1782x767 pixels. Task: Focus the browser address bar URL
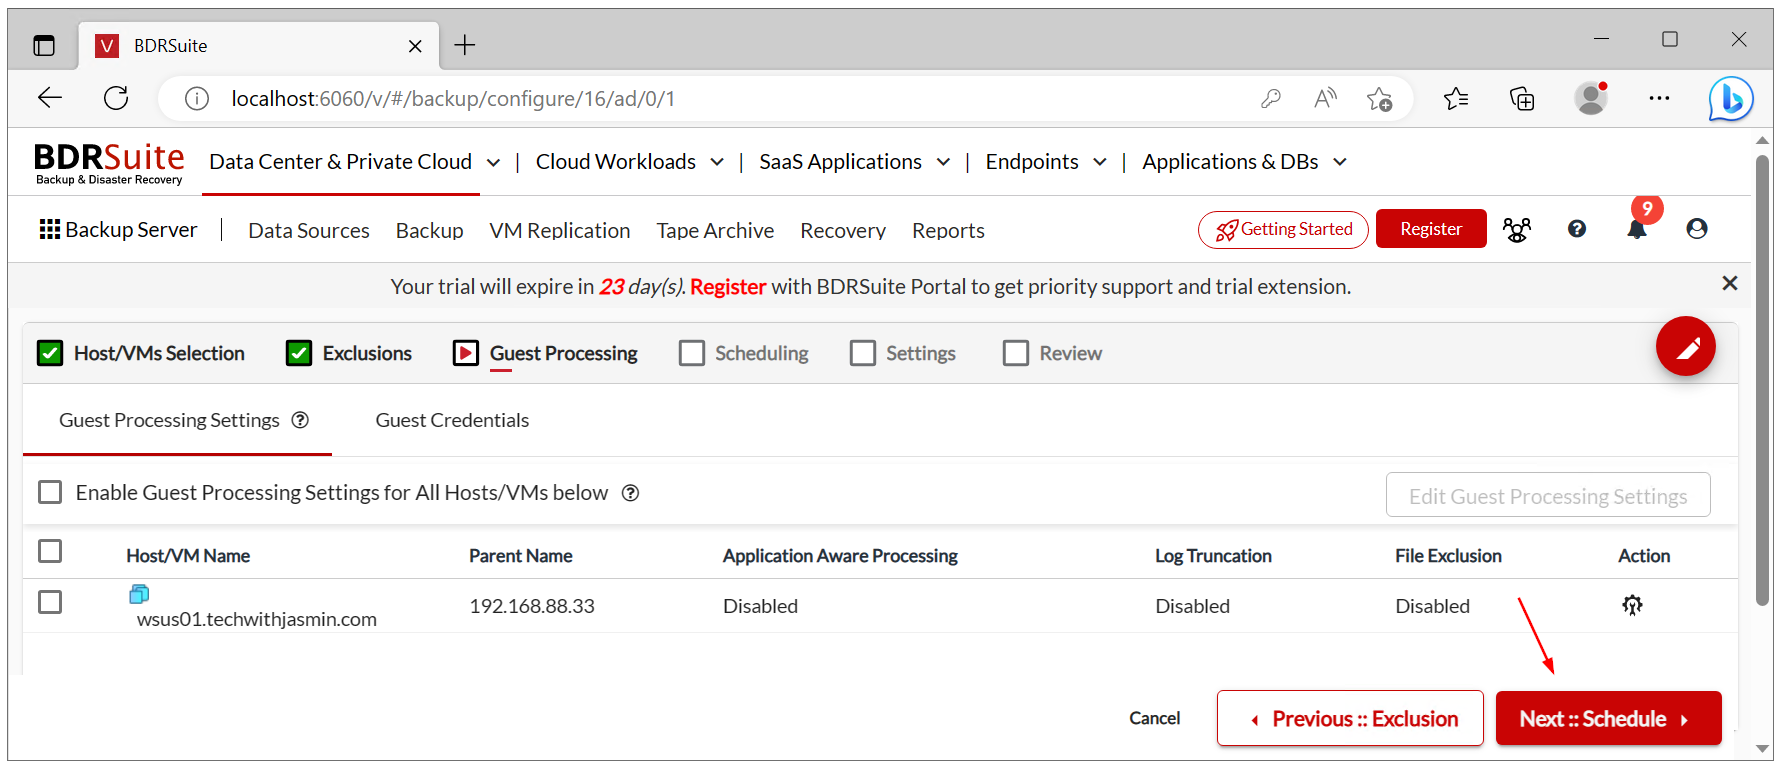pyautogui.click(x=453, y=99)
